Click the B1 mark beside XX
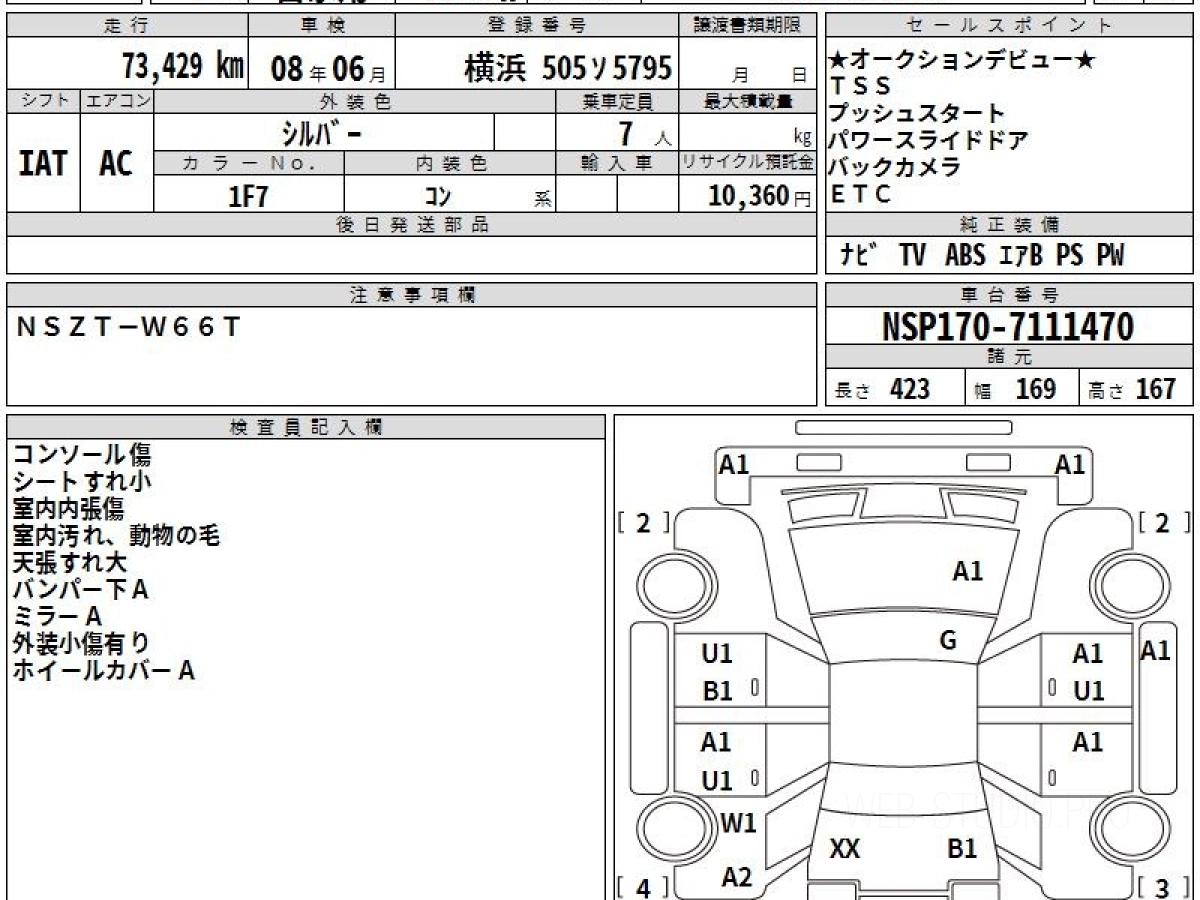 962,850
